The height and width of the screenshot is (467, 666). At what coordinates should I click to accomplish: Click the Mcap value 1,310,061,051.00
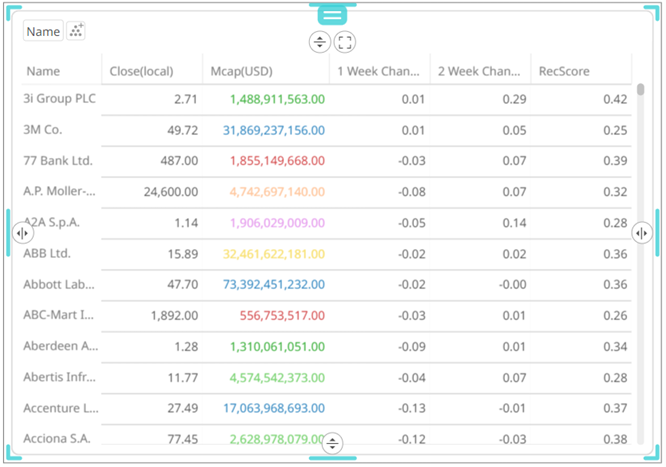click(277, 346)
